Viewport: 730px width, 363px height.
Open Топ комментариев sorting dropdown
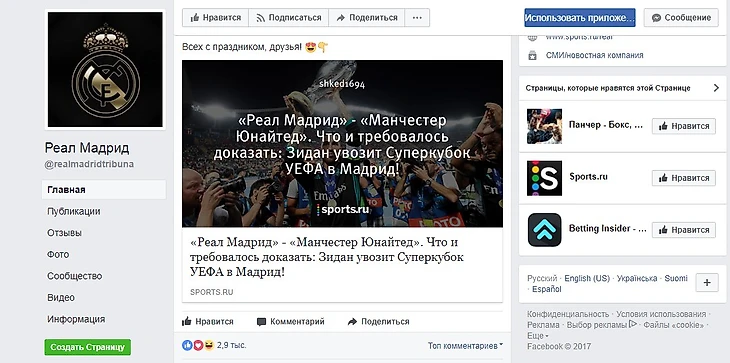pos(466,346)
